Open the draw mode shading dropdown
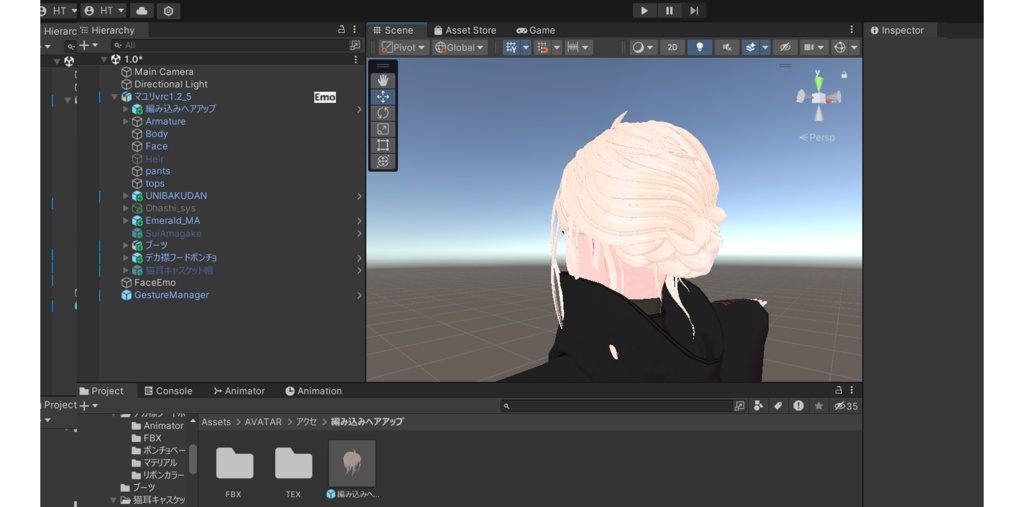 [x=642, y=47]
